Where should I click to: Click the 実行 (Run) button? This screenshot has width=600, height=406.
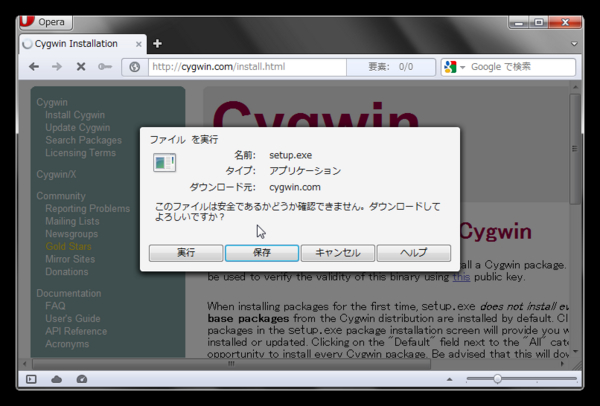(186, 253)
